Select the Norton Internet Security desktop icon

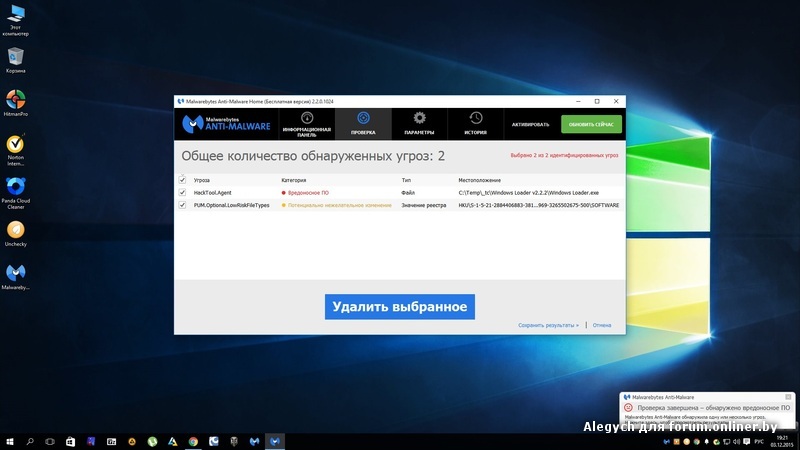point(15,150)
